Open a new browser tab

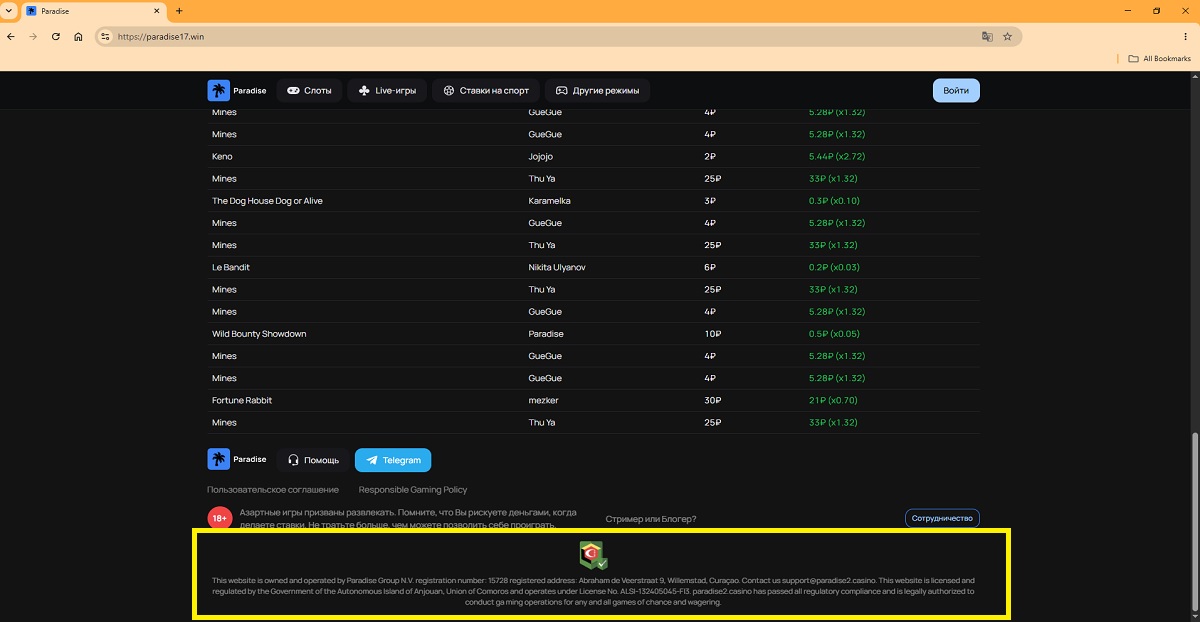(179, 11)
